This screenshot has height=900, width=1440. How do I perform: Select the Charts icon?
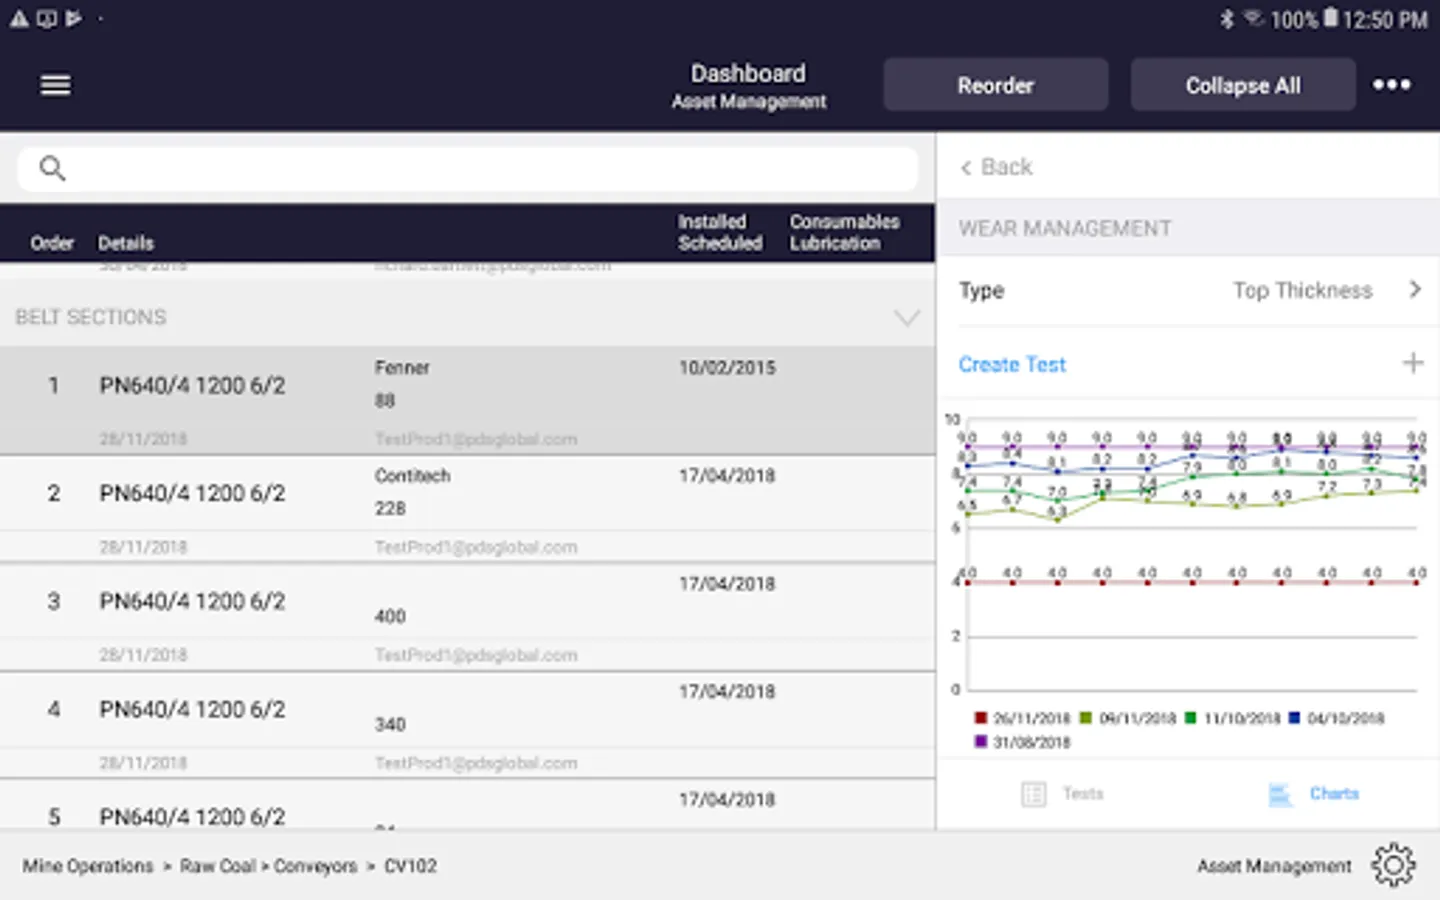pyautogui.click(x=1280, y=794)
